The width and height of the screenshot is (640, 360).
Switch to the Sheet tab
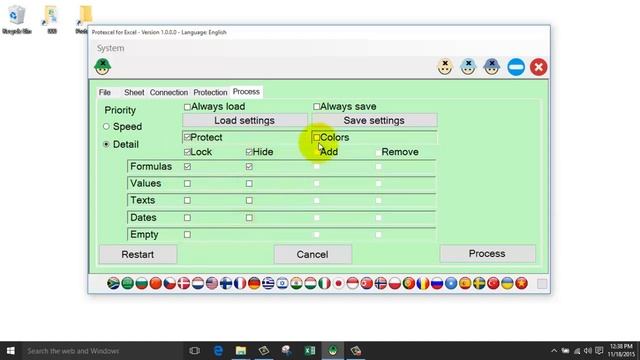click(x=134, y=92)
